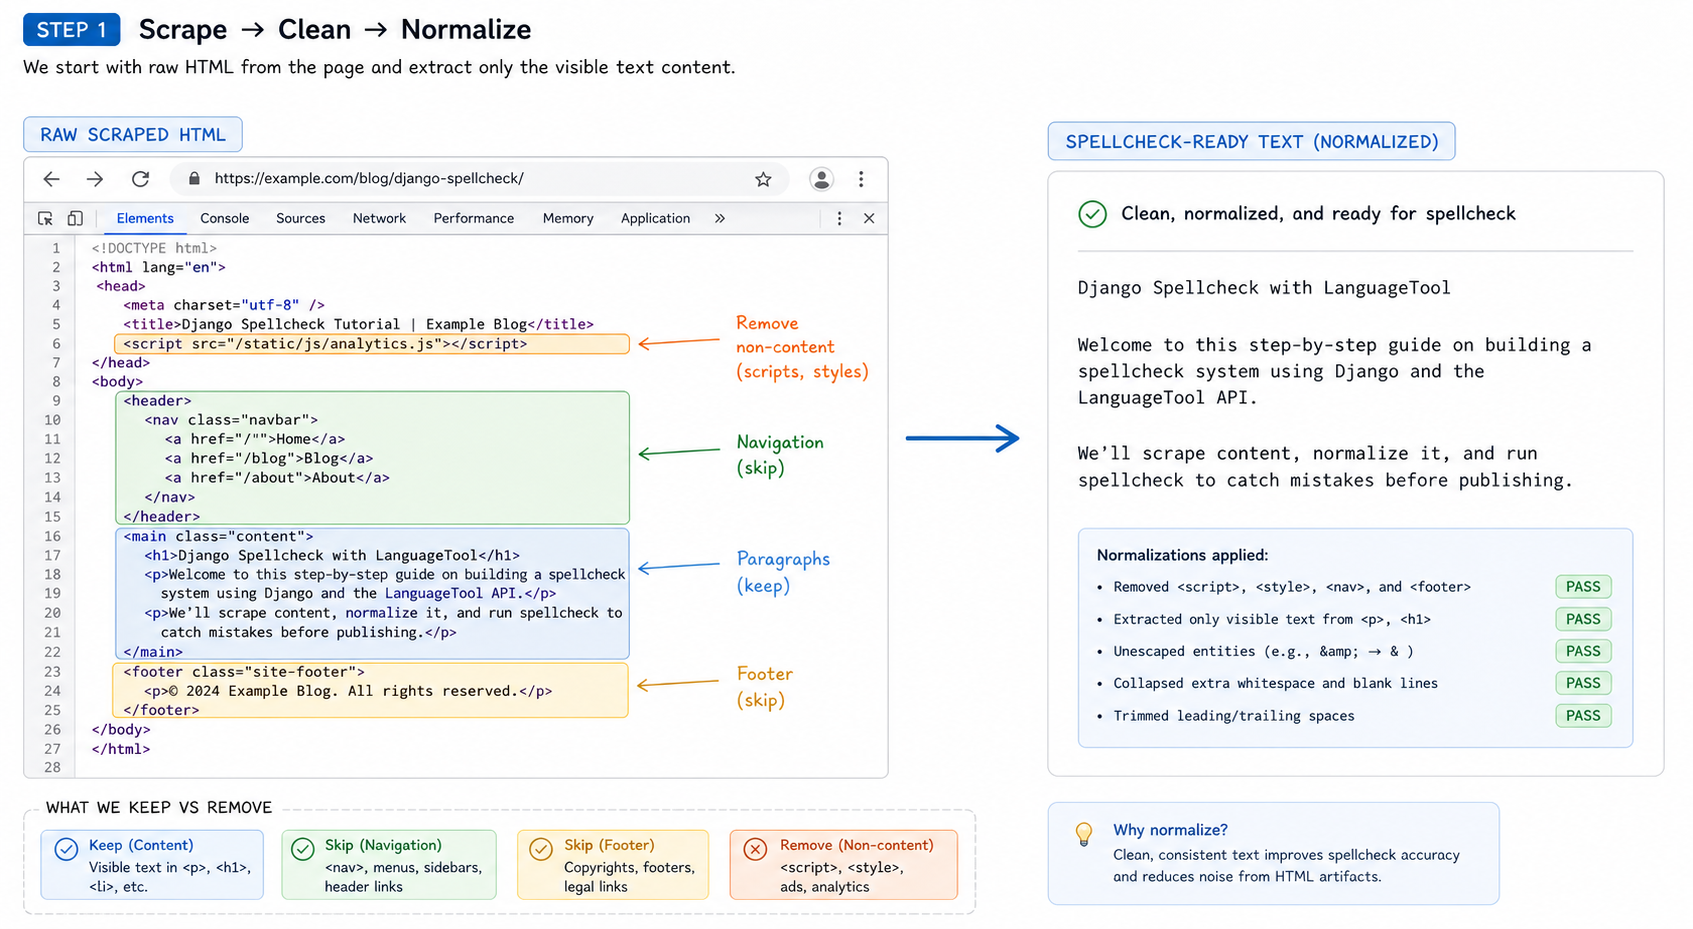Toggle the DevTools device toolbar icon
Viewport: 1693px width, 929px height.
tap(75, 218)
